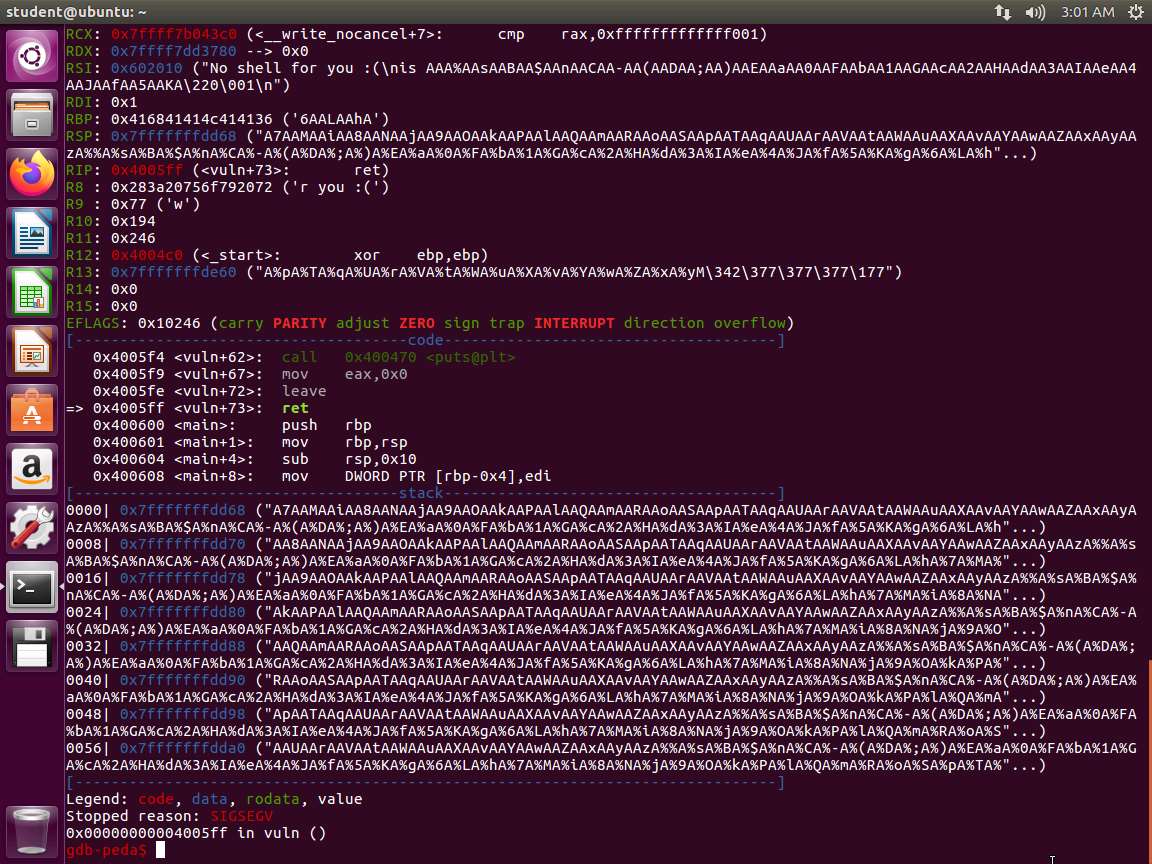Screen dimensions: 1152x864
Task: Focus the Terminal launcher icon
Action: [32, 589]
